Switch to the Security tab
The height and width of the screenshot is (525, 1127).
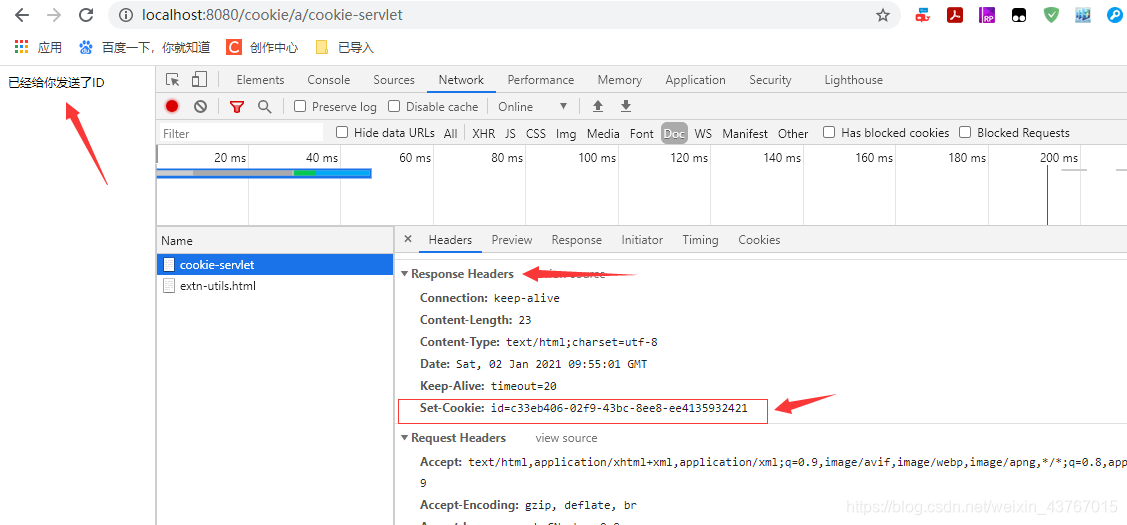pyautogui.click(x=770, y=80)
